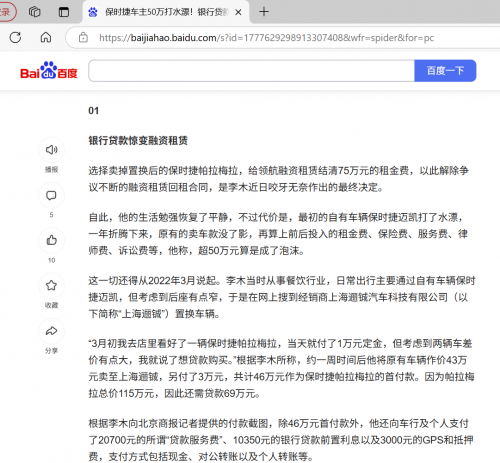Screen dimensions: 500x463
Task: Go to browser home page icon
Action: (46, 37)
